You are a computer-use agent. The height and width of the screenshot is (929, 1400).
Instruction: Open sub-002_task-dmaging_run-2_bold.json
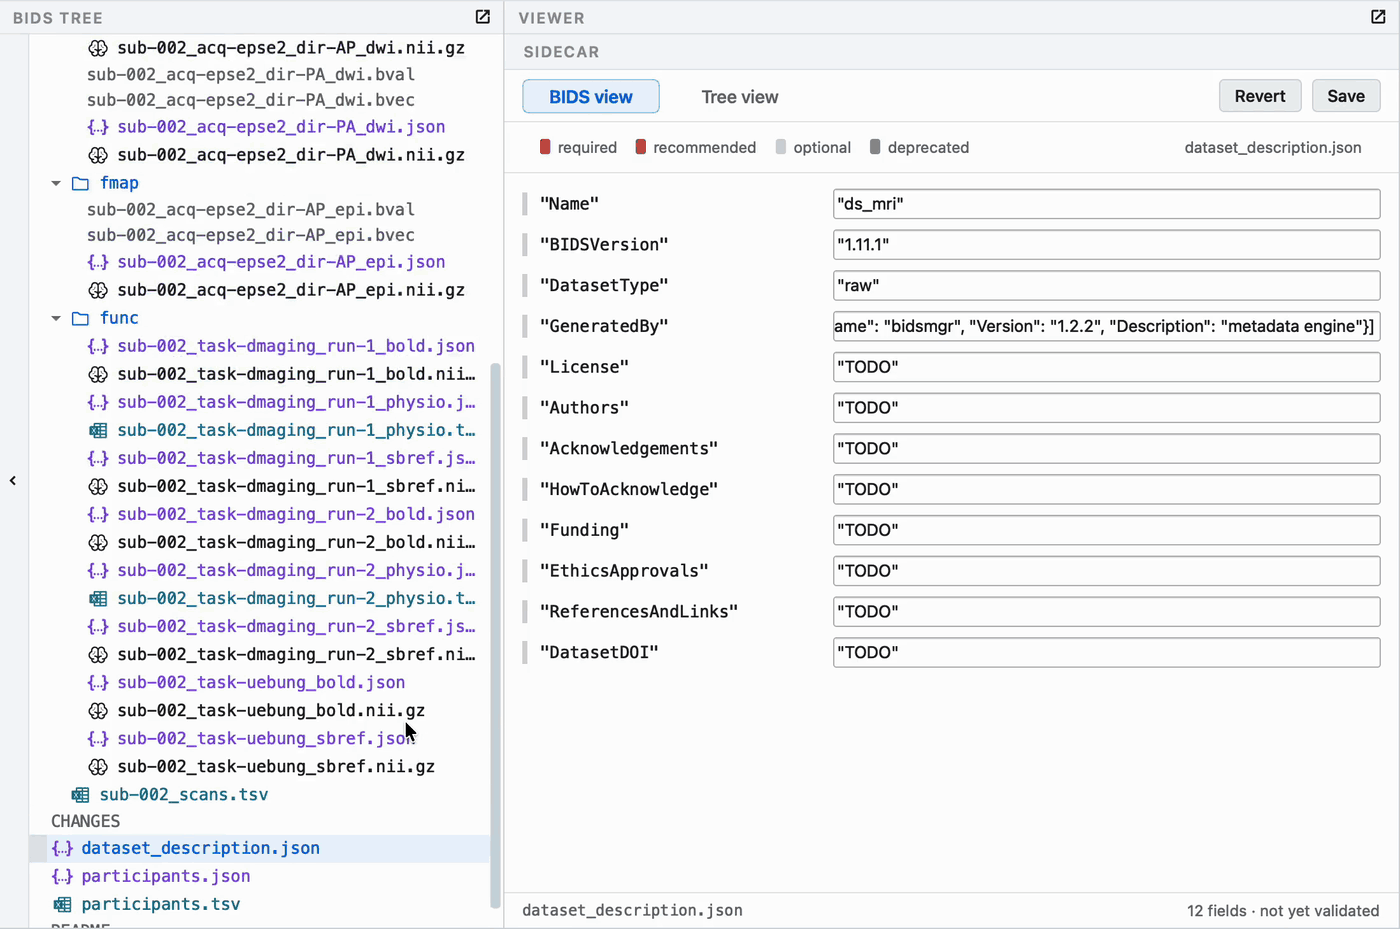pos(296,514)
